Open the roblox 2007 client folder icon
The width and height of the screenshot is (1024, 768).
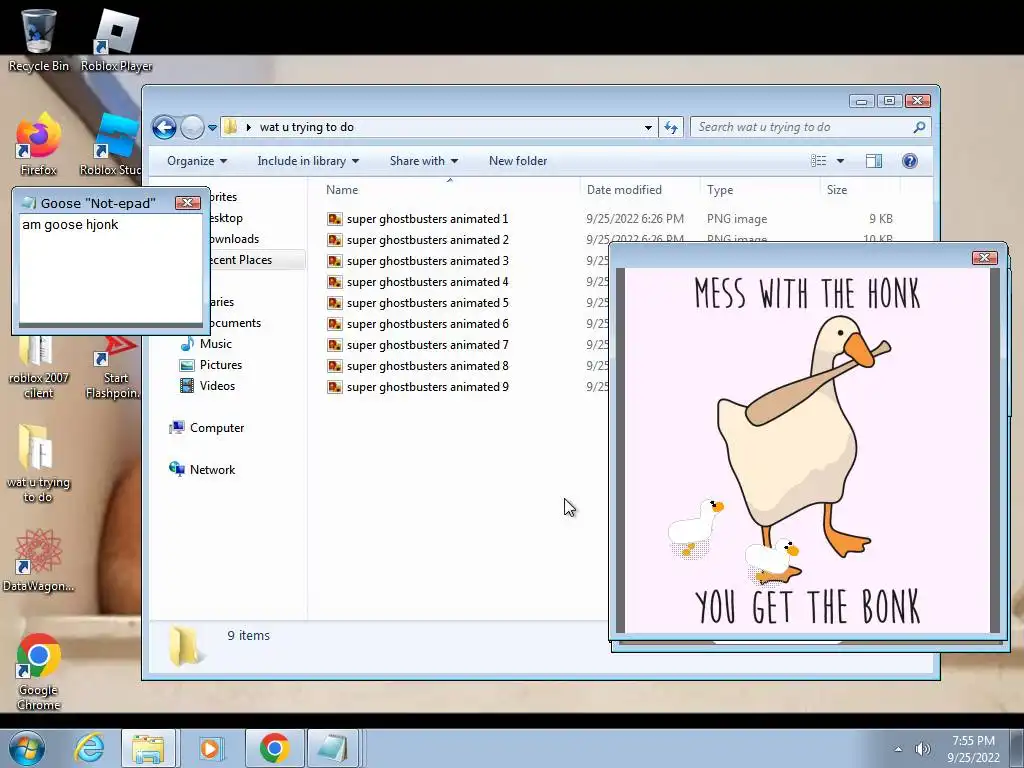(x=38, y=366)
